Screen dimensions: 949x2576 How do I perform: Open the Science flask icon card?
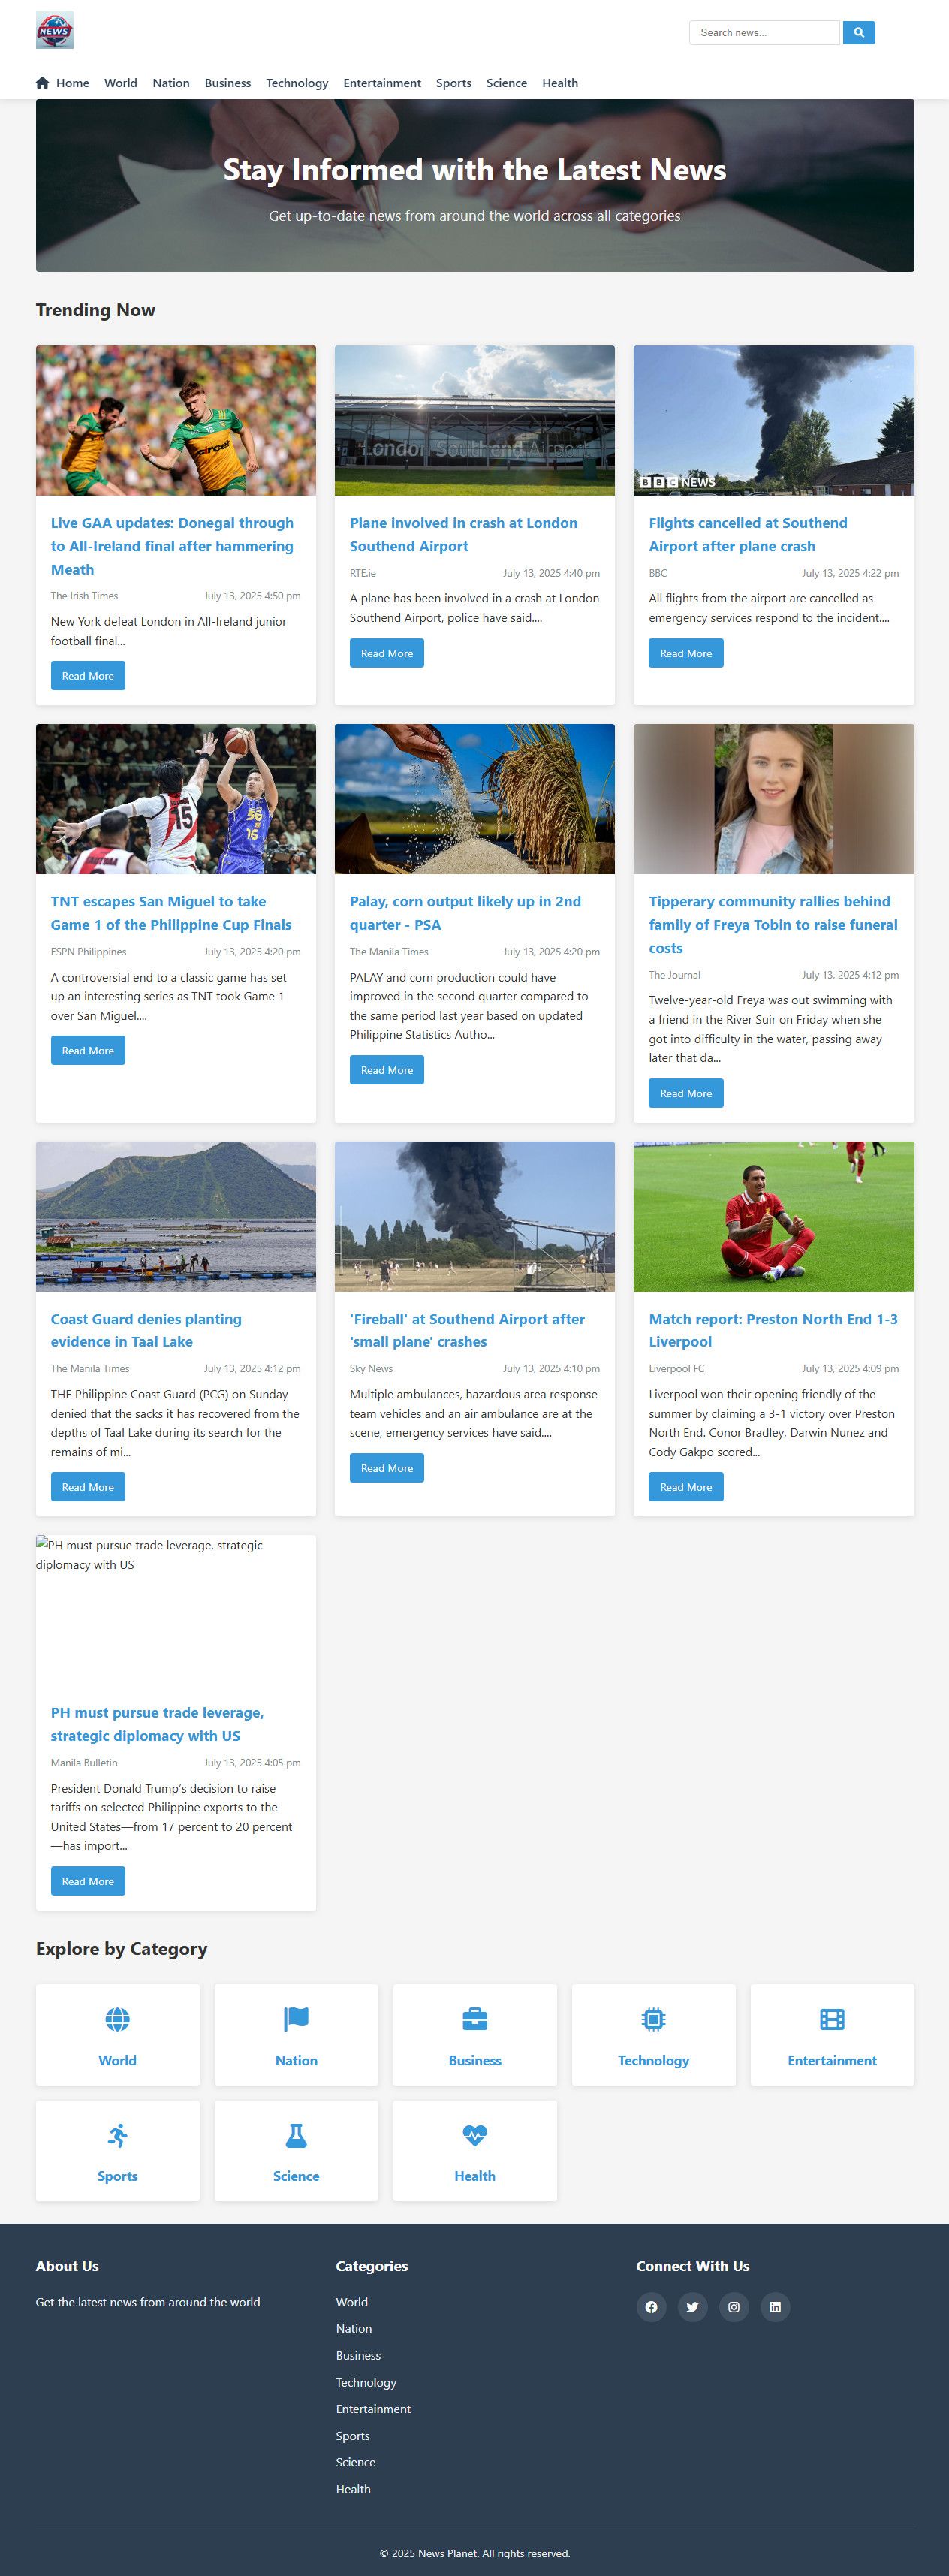[x=296, y=2150]
